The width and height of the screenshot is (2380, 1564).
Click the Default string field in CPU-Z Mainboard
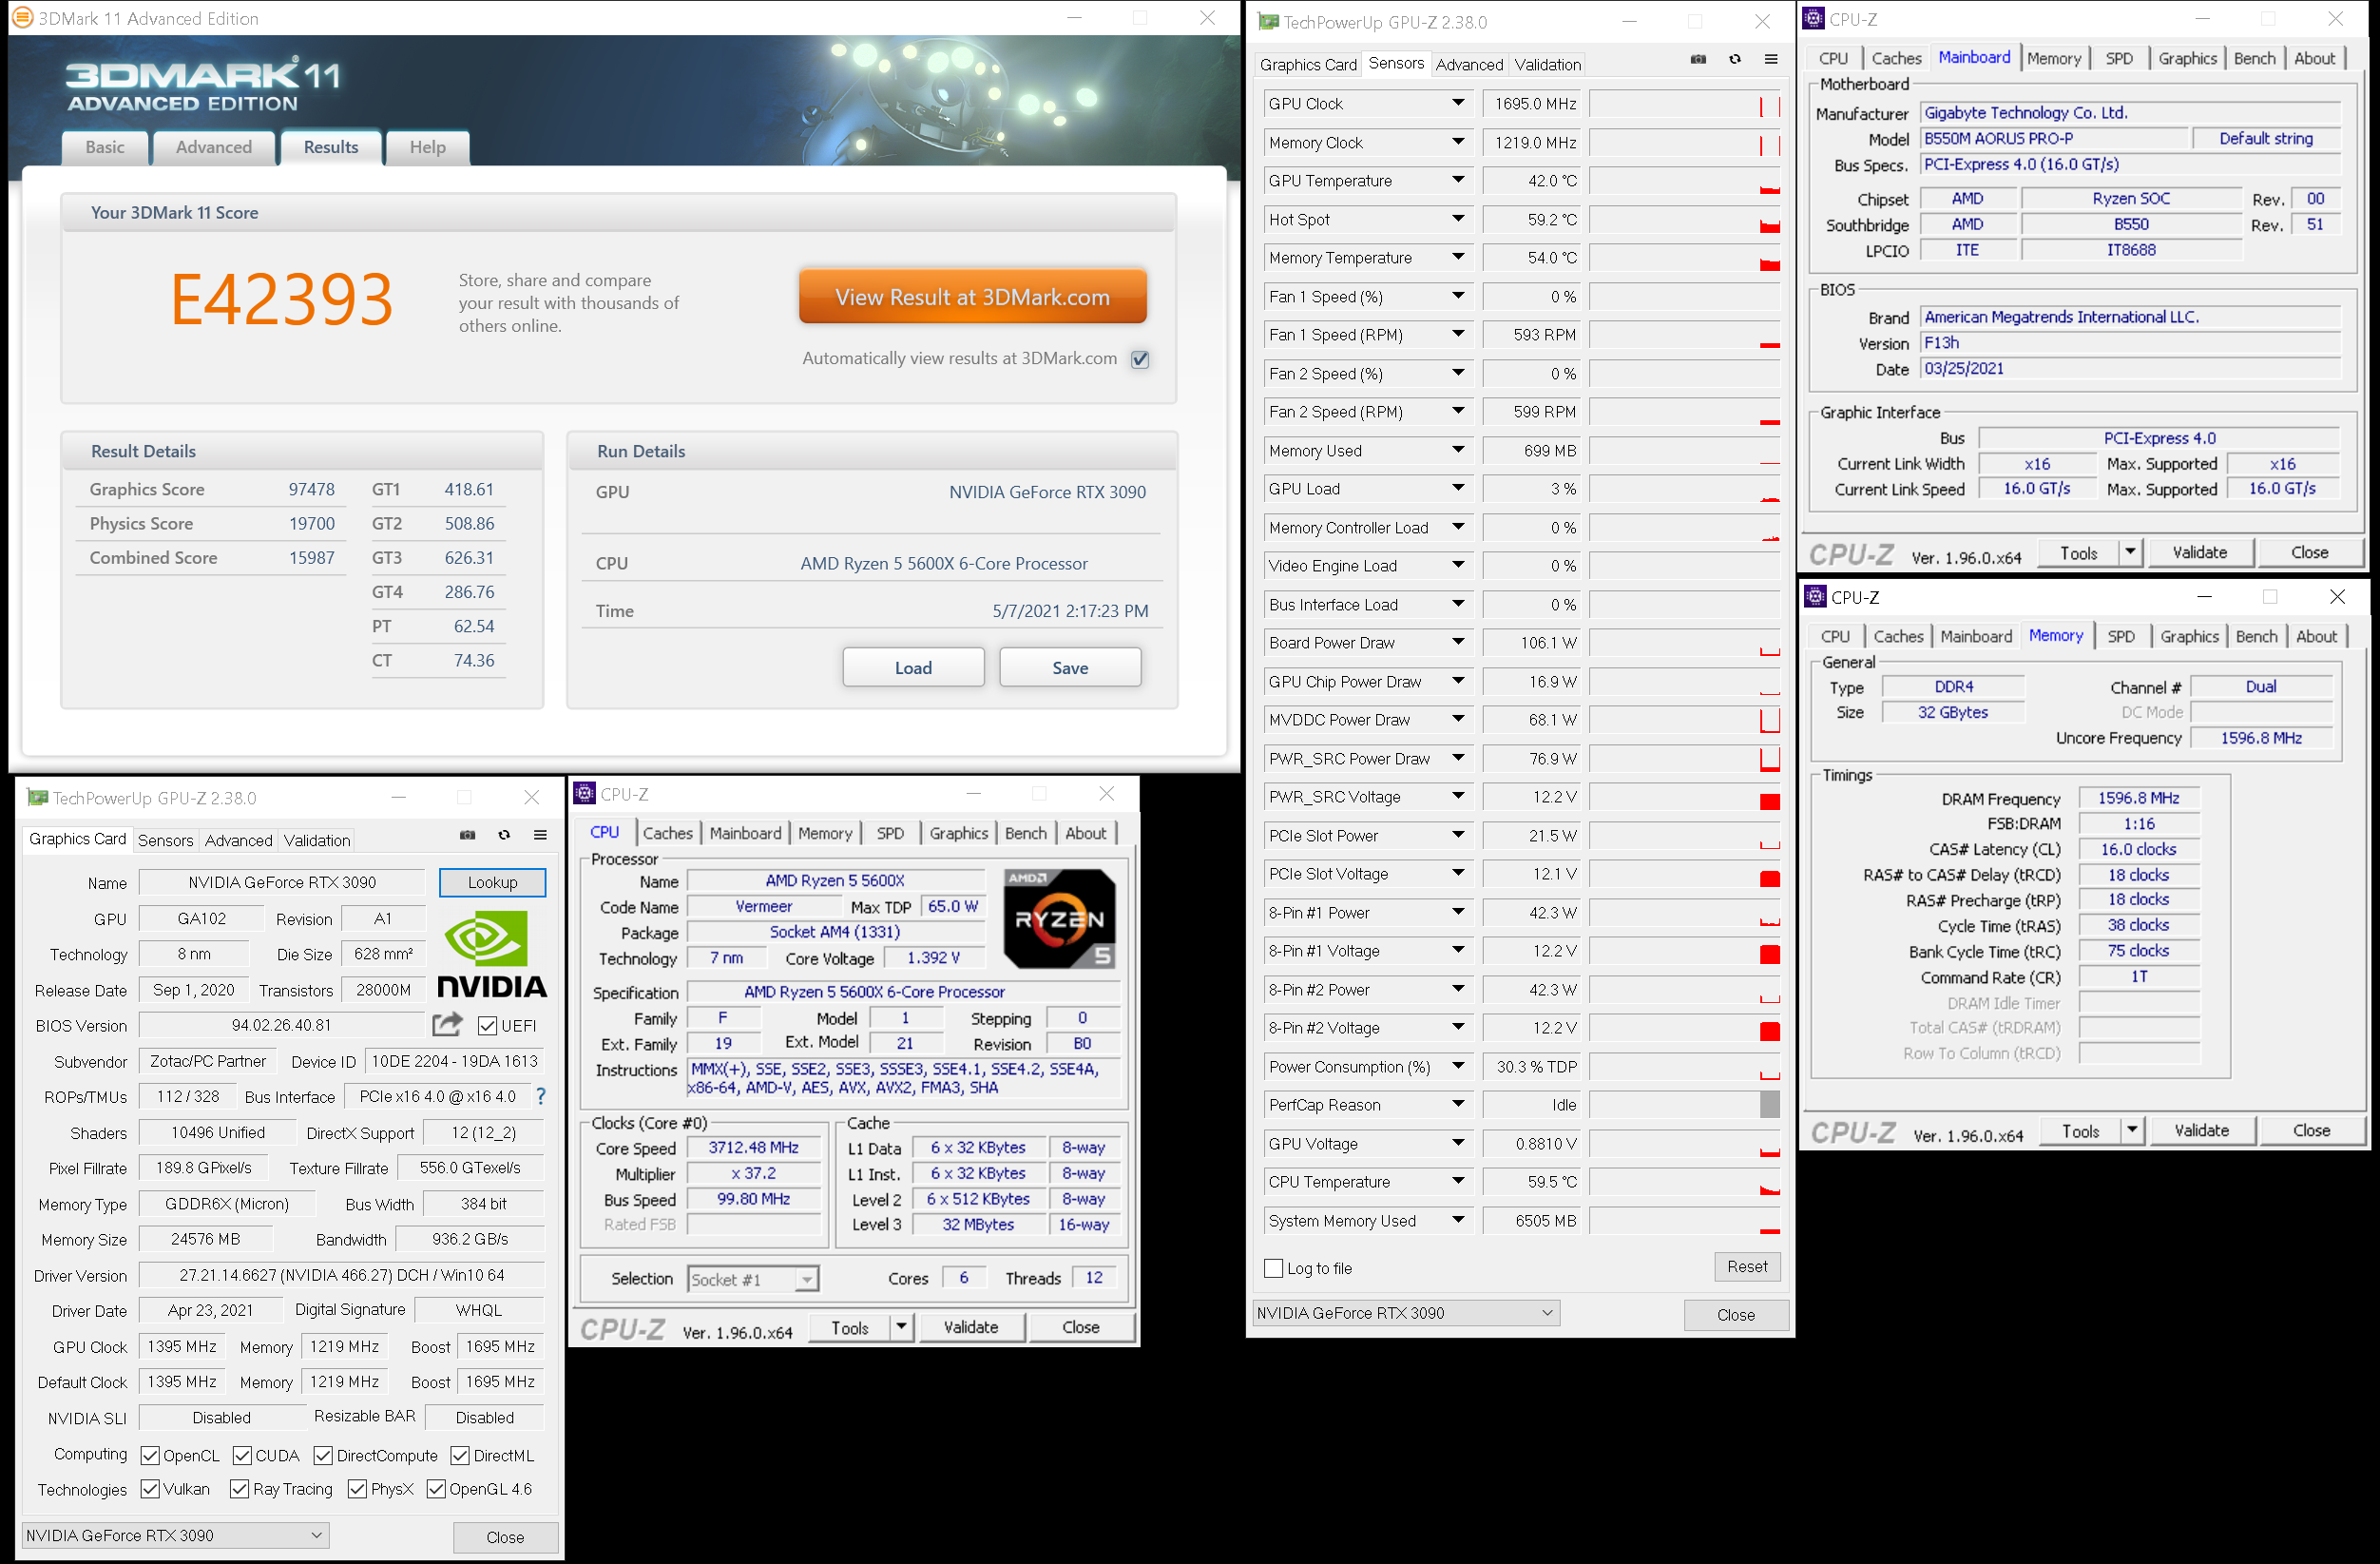2266,139
